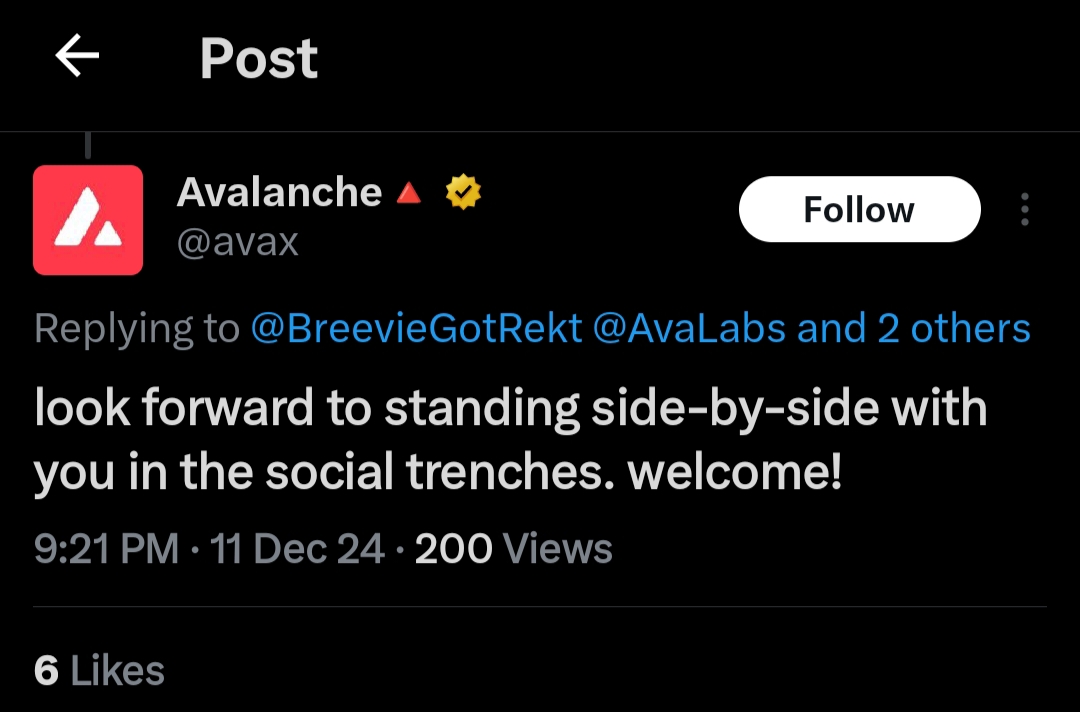
Task: Tap the post text starting "look forward"
Action: pos(510,409)
